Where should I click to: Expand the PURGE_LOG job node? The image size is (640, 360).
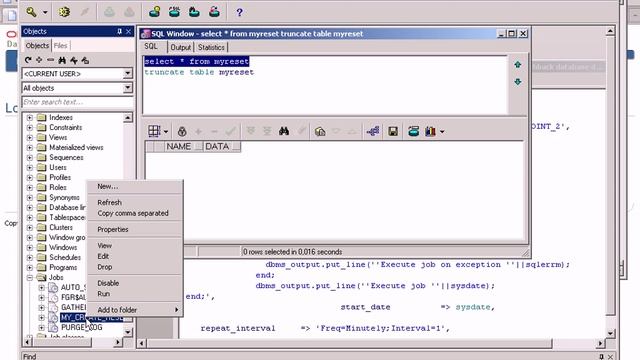41,327
